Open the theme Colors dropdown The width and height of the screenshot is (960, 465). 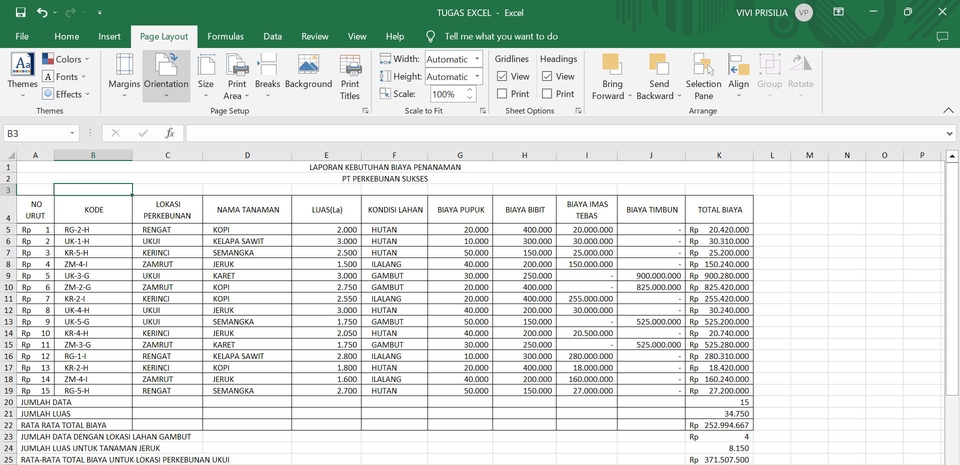pyautogui.click(x=66, y=59)
